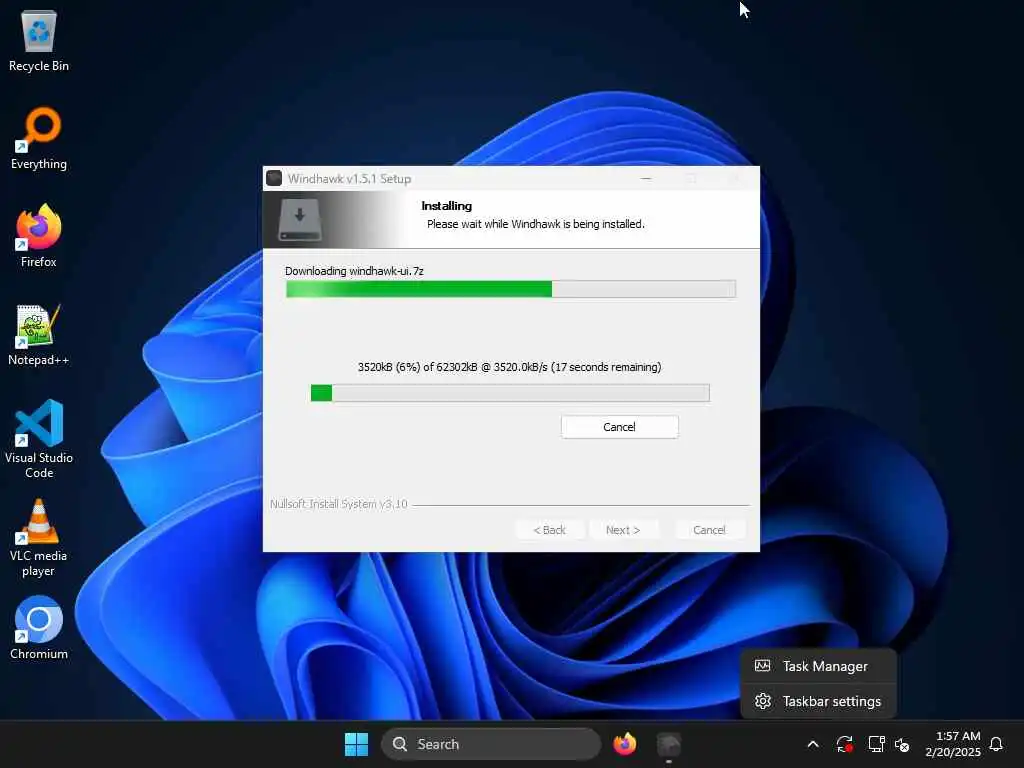Screen dimensions: 1024x768
Task: Select Taskbar settings in the context menu
Action: (818, 701)
